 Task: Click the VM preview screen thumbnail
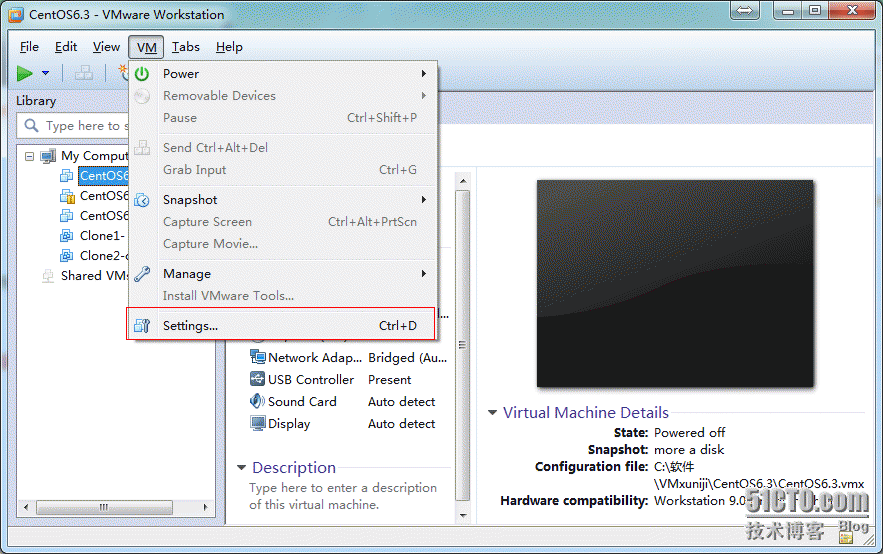(675, 283)
